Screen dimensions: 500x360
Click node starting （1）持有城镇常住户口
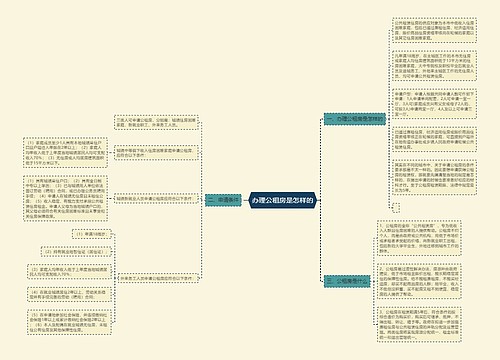click(x=65, y=198)
